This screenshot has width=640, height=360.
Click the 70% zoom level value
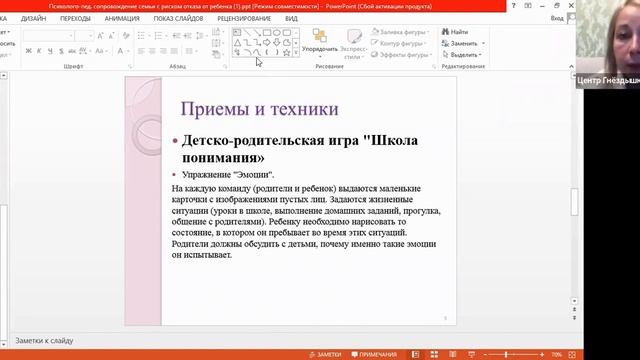[557, 355]
